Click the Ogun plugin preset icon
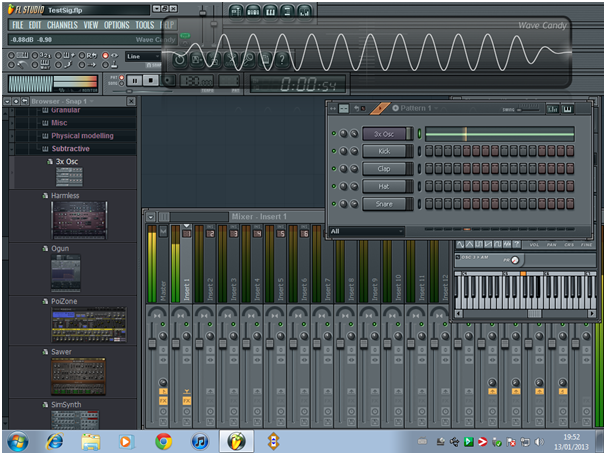Screen dimensions: 606x455 click(66, 271)
